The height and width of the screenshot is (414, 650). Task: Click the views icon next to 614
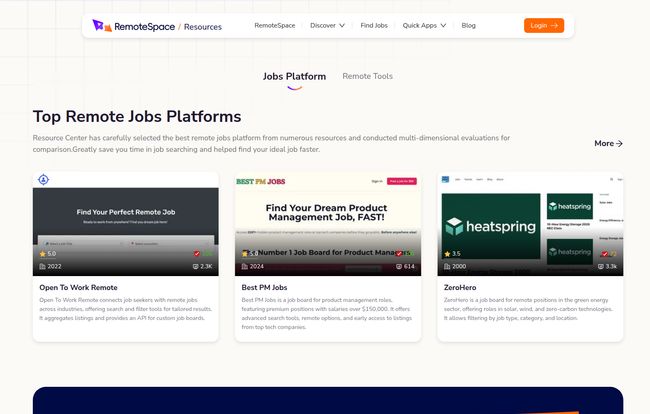[x=399, y=266]
